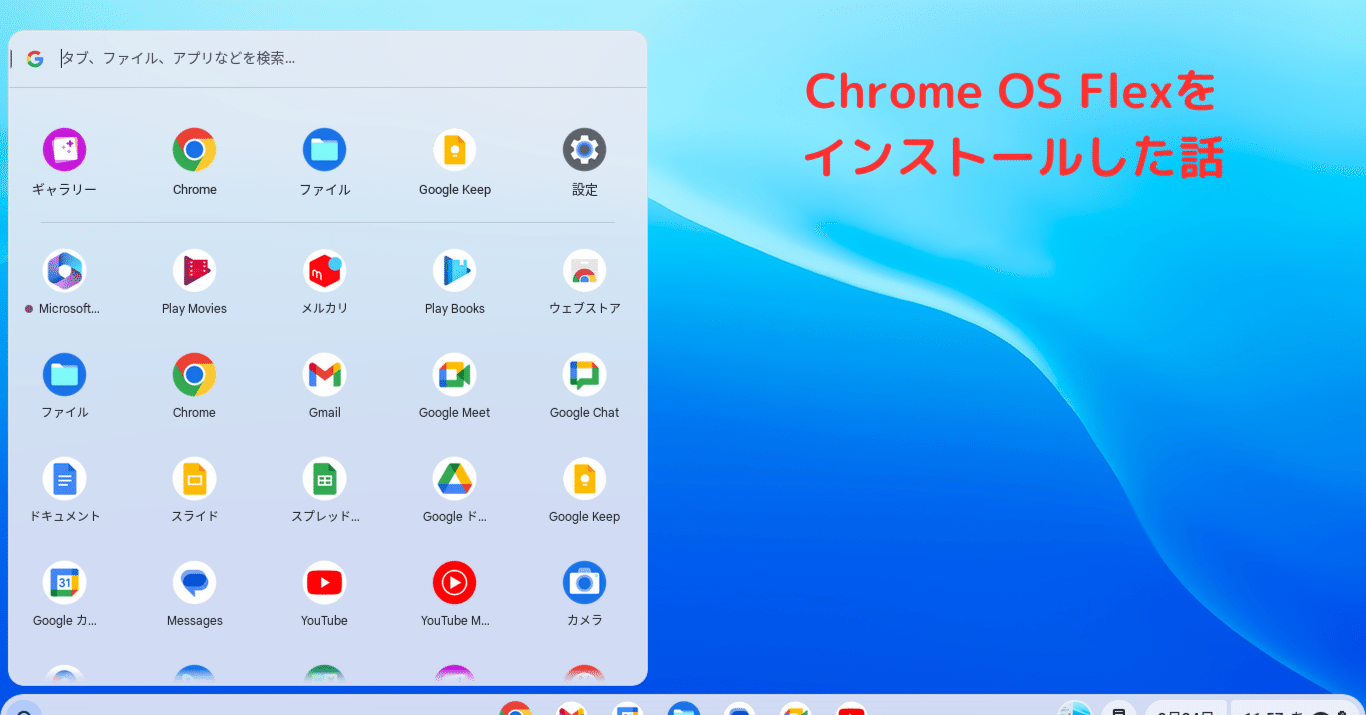Open the カメラ (Camera) app
This screenshot has height=715, width=1366.
pos(584,580)
